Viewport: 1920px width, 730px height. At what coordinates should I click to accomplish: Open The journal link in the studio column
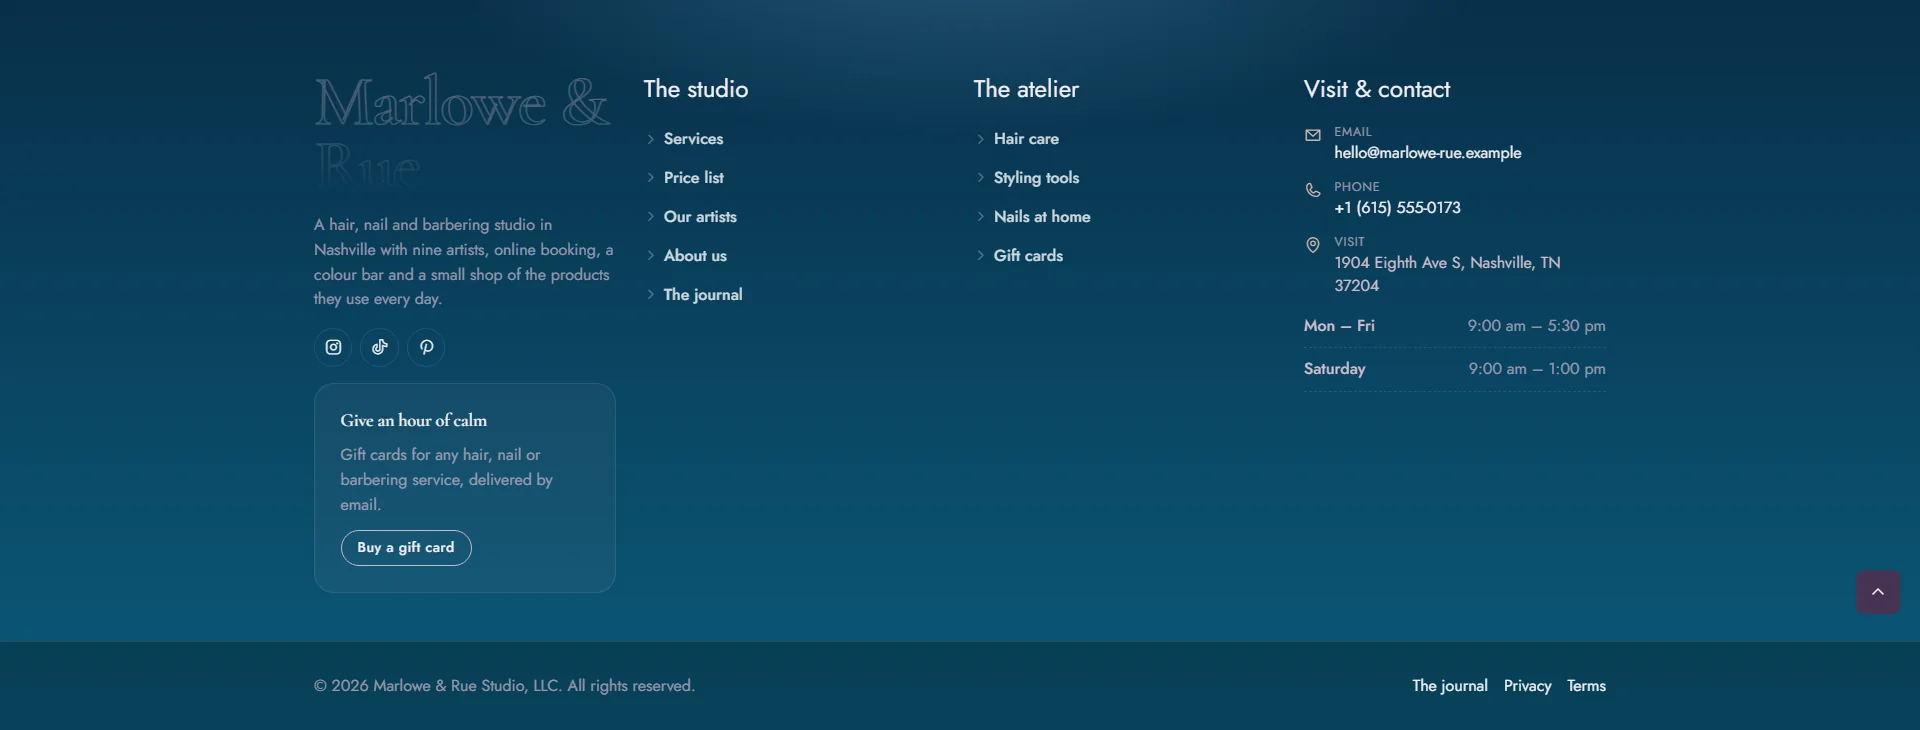[x=703, y=295]
